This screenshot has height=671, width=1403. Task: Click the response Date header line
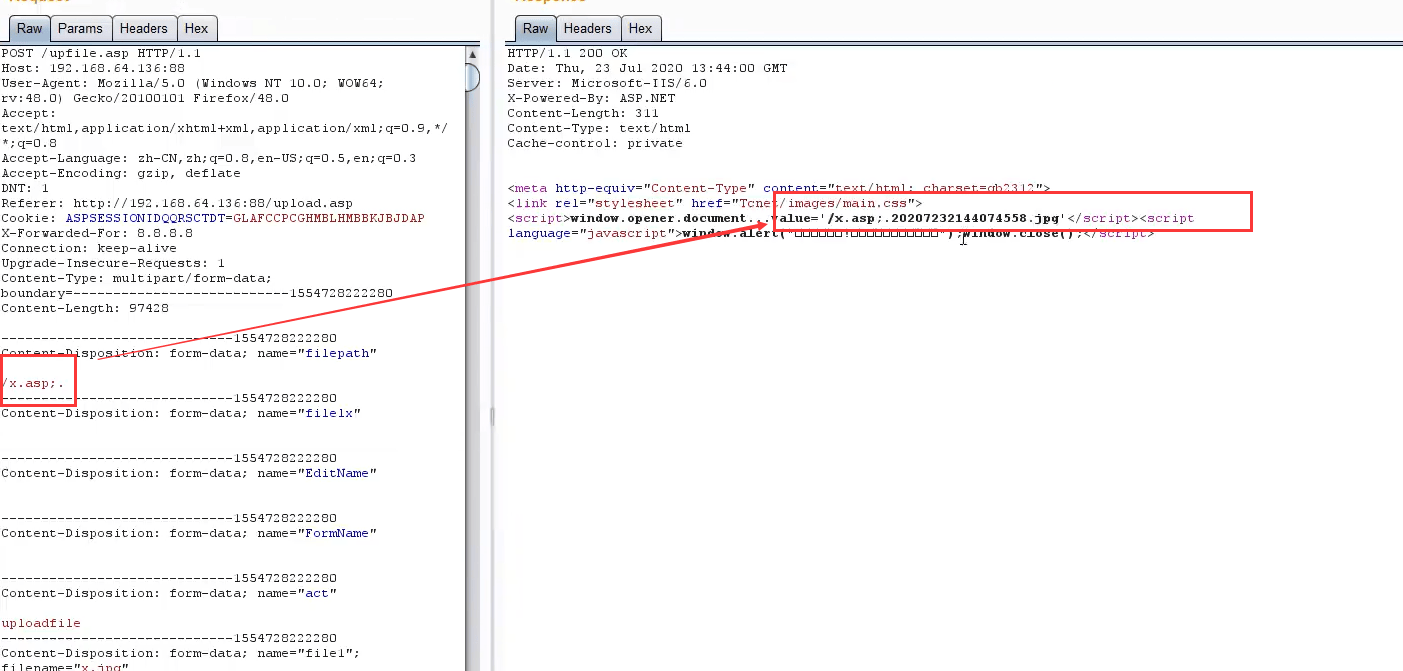648,68
